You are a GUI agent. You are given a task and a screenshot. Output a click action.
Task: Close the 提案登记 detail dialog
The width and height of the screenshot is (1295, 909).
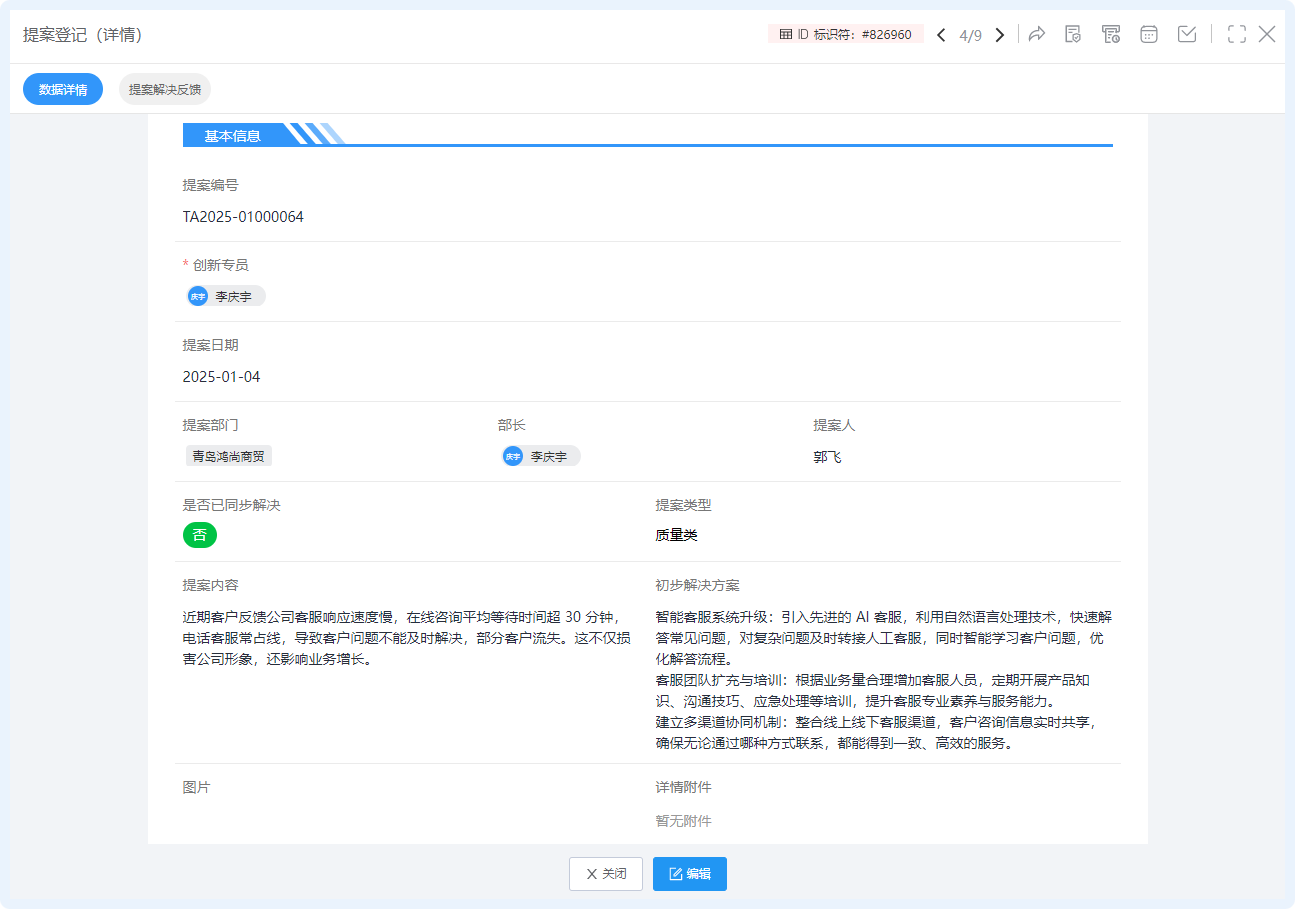(x=1267, y=35)
